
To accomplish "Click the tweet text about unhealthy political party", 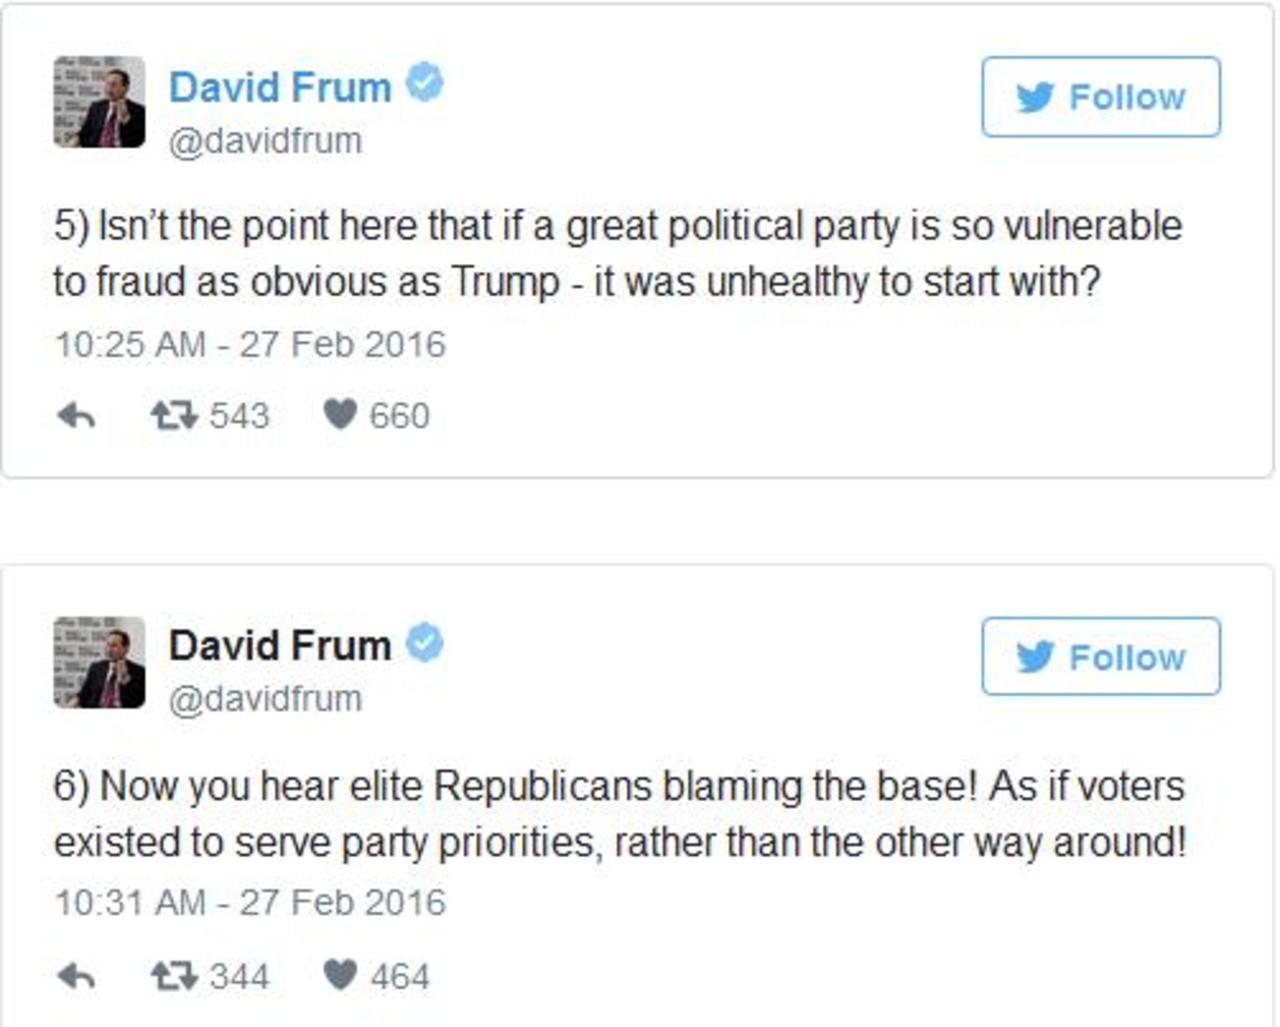I will click(617, 253).
